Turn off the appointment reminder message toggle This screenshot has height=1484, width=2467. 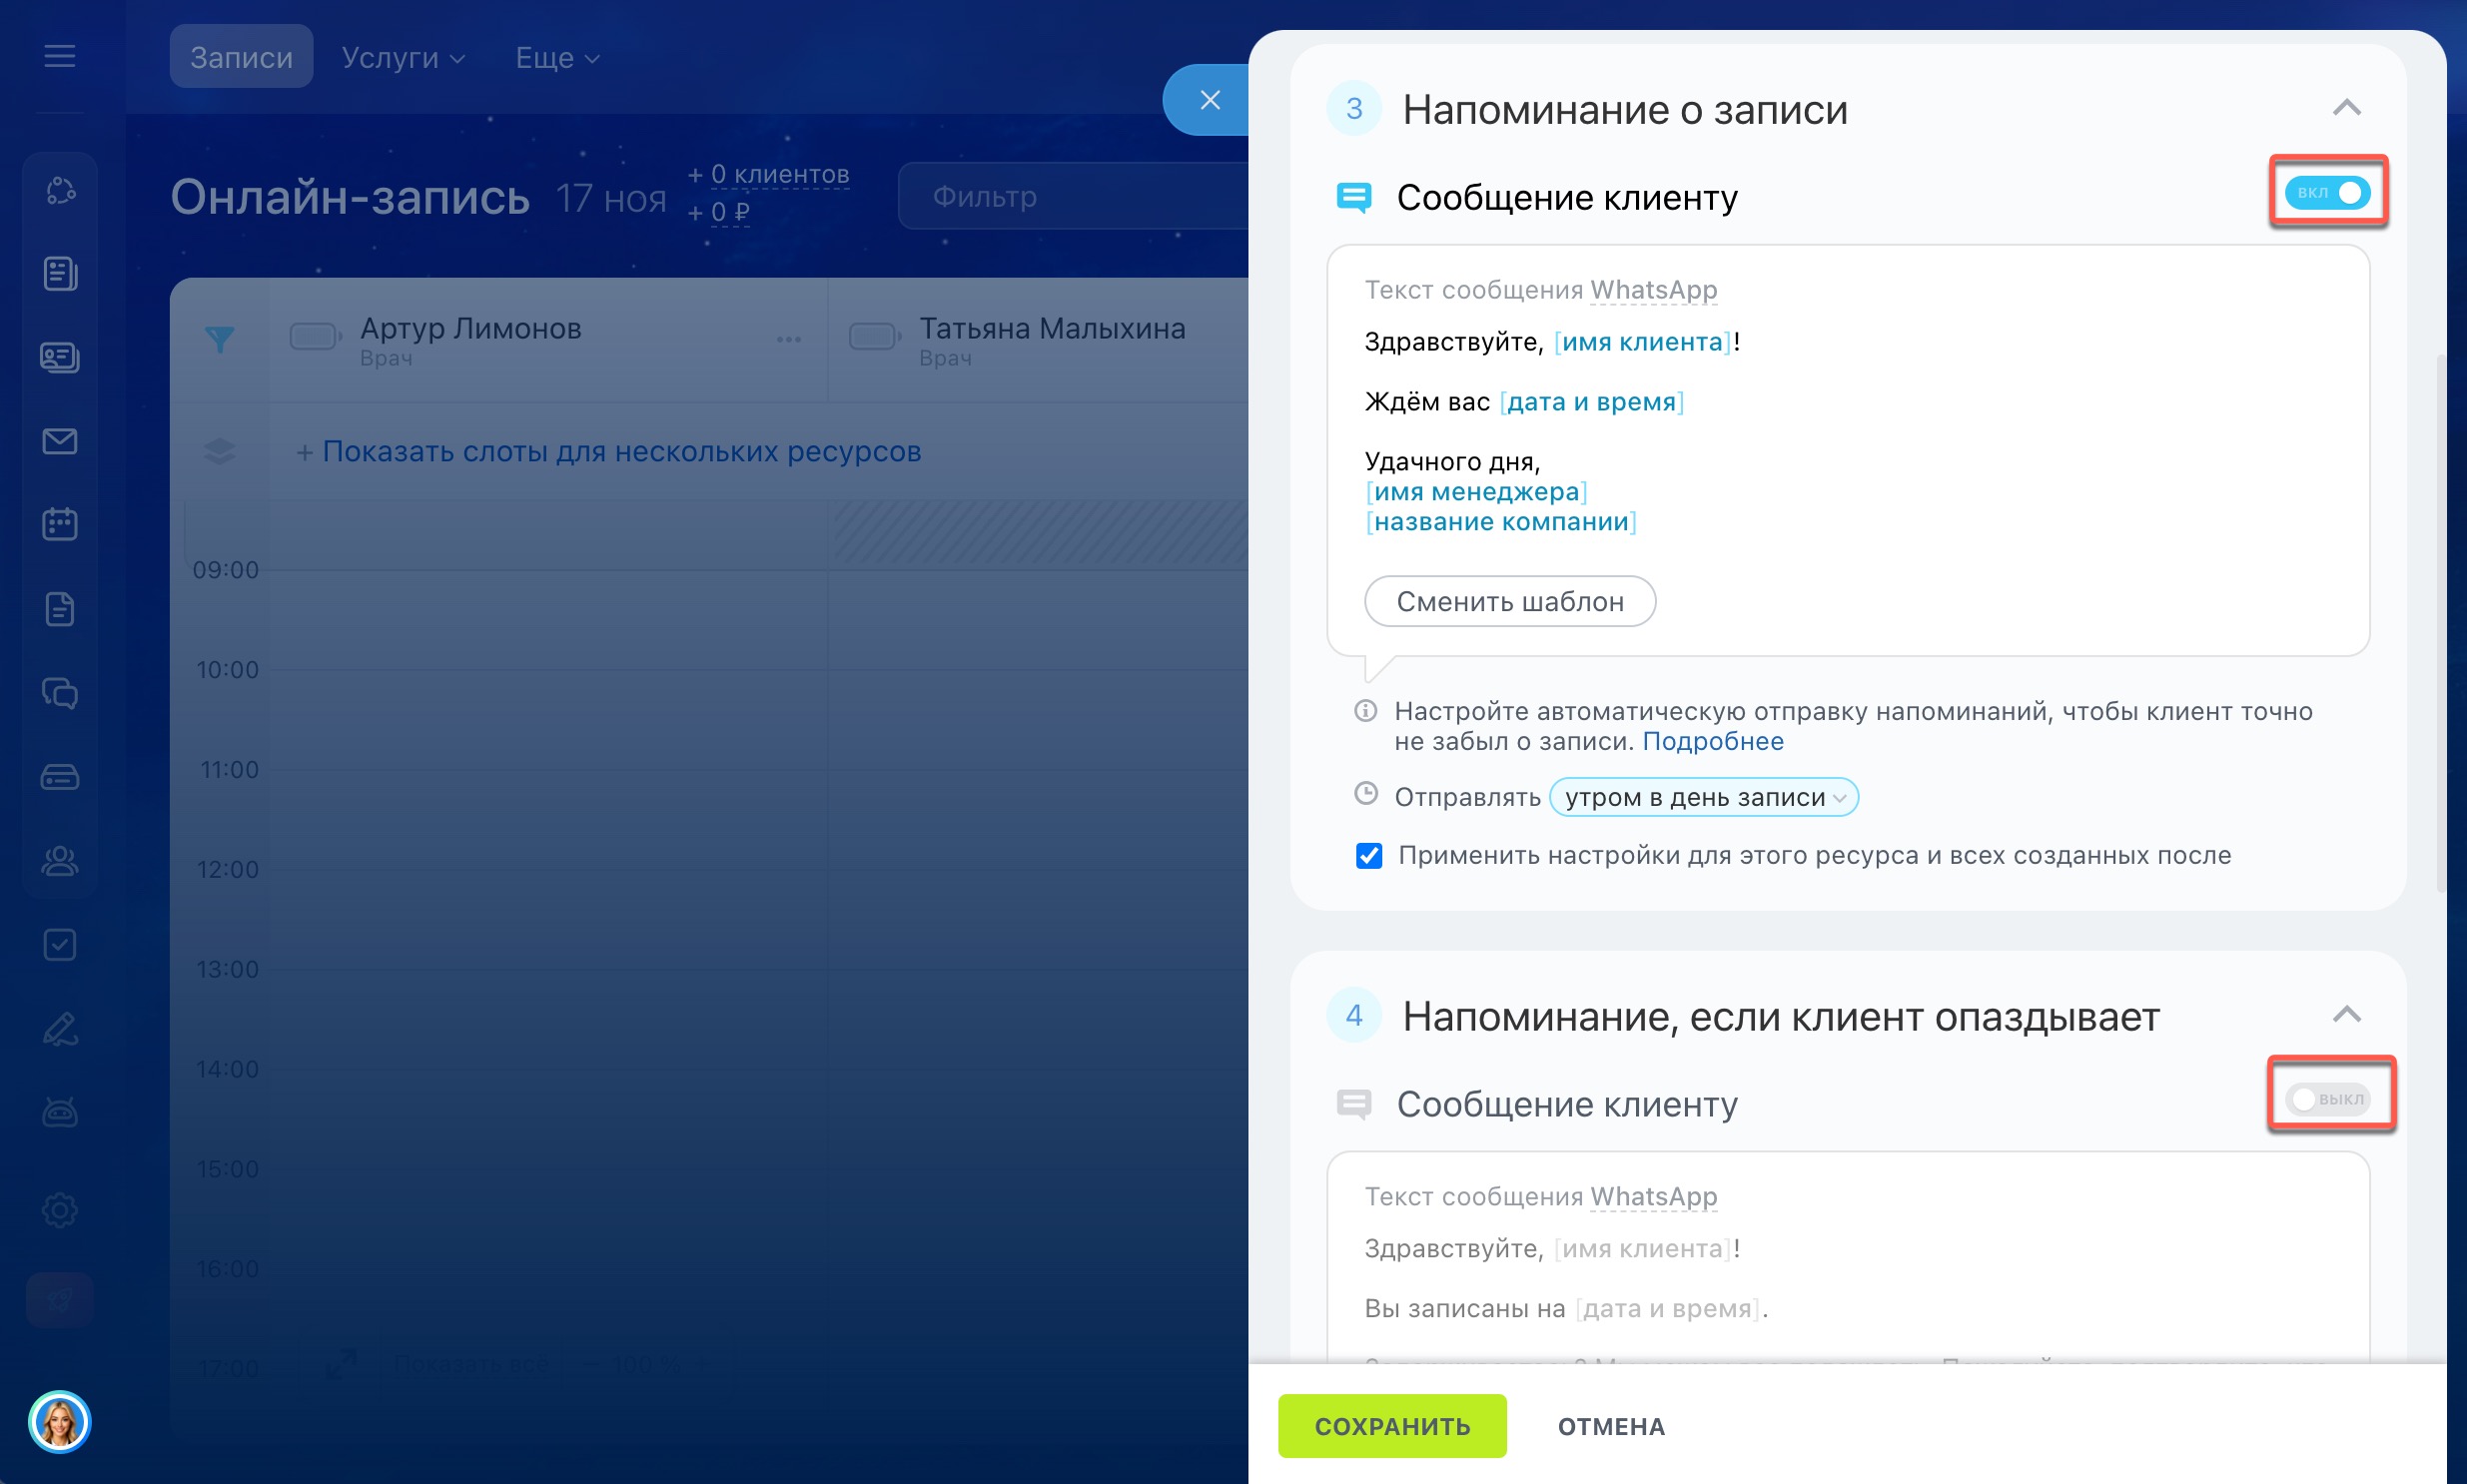point(2327,192)
